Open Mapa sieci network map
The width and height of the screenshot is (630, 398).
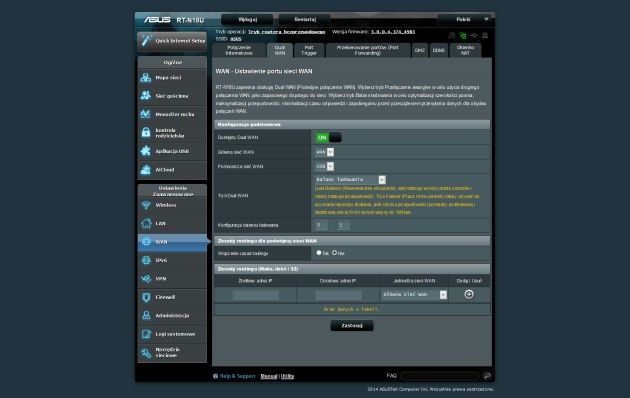click(172, 78)
